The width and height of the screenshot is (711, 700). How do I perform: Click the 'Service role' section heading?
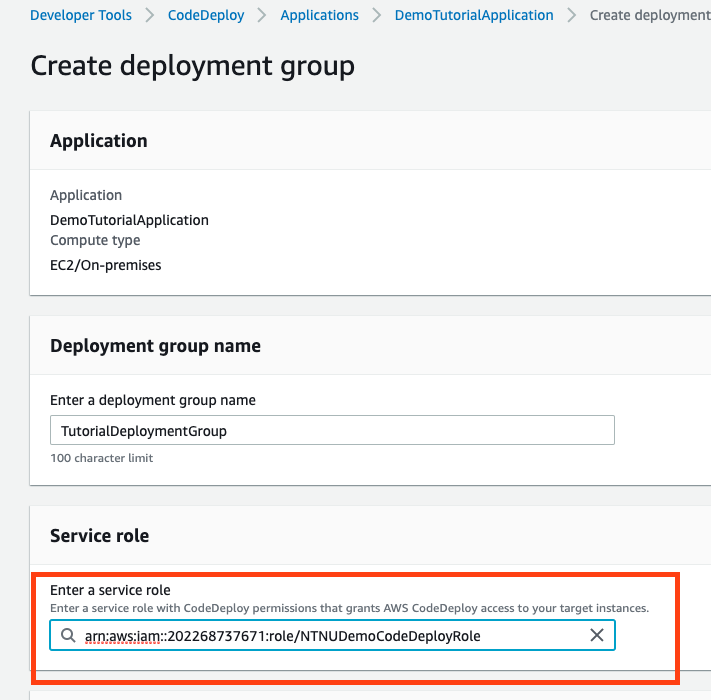click(x=99, y=536)
